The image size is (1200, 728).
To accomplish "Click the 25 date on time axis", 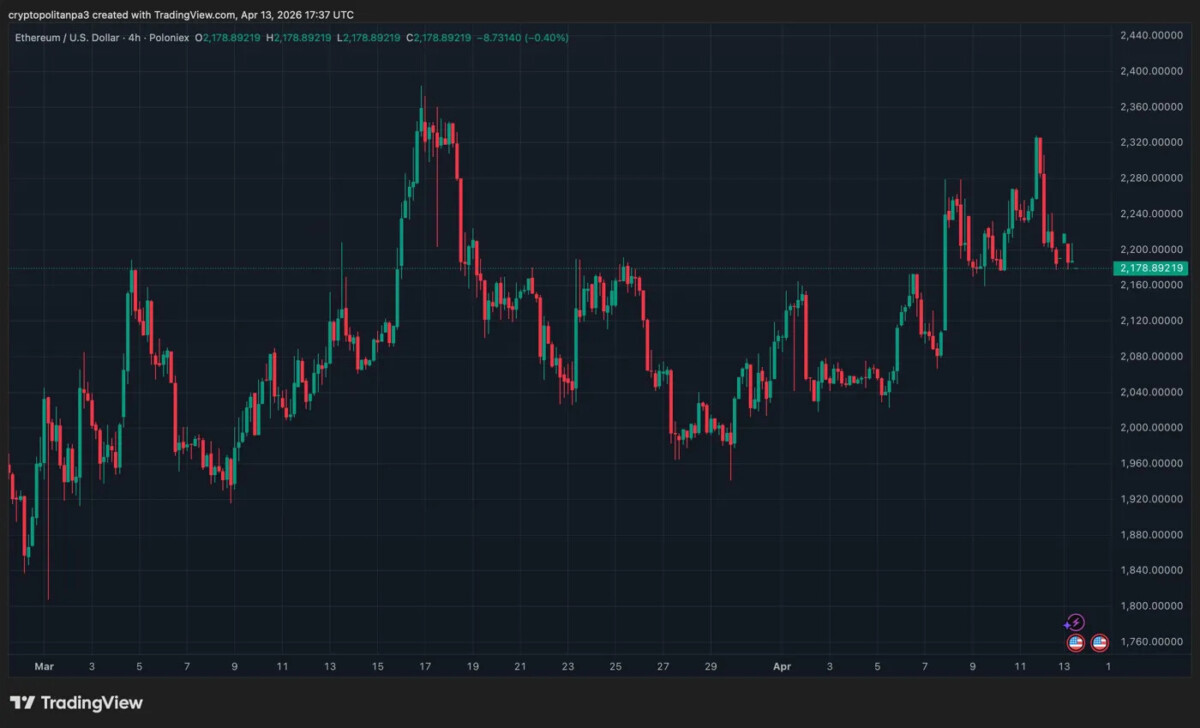I will [x=616, y=665].
